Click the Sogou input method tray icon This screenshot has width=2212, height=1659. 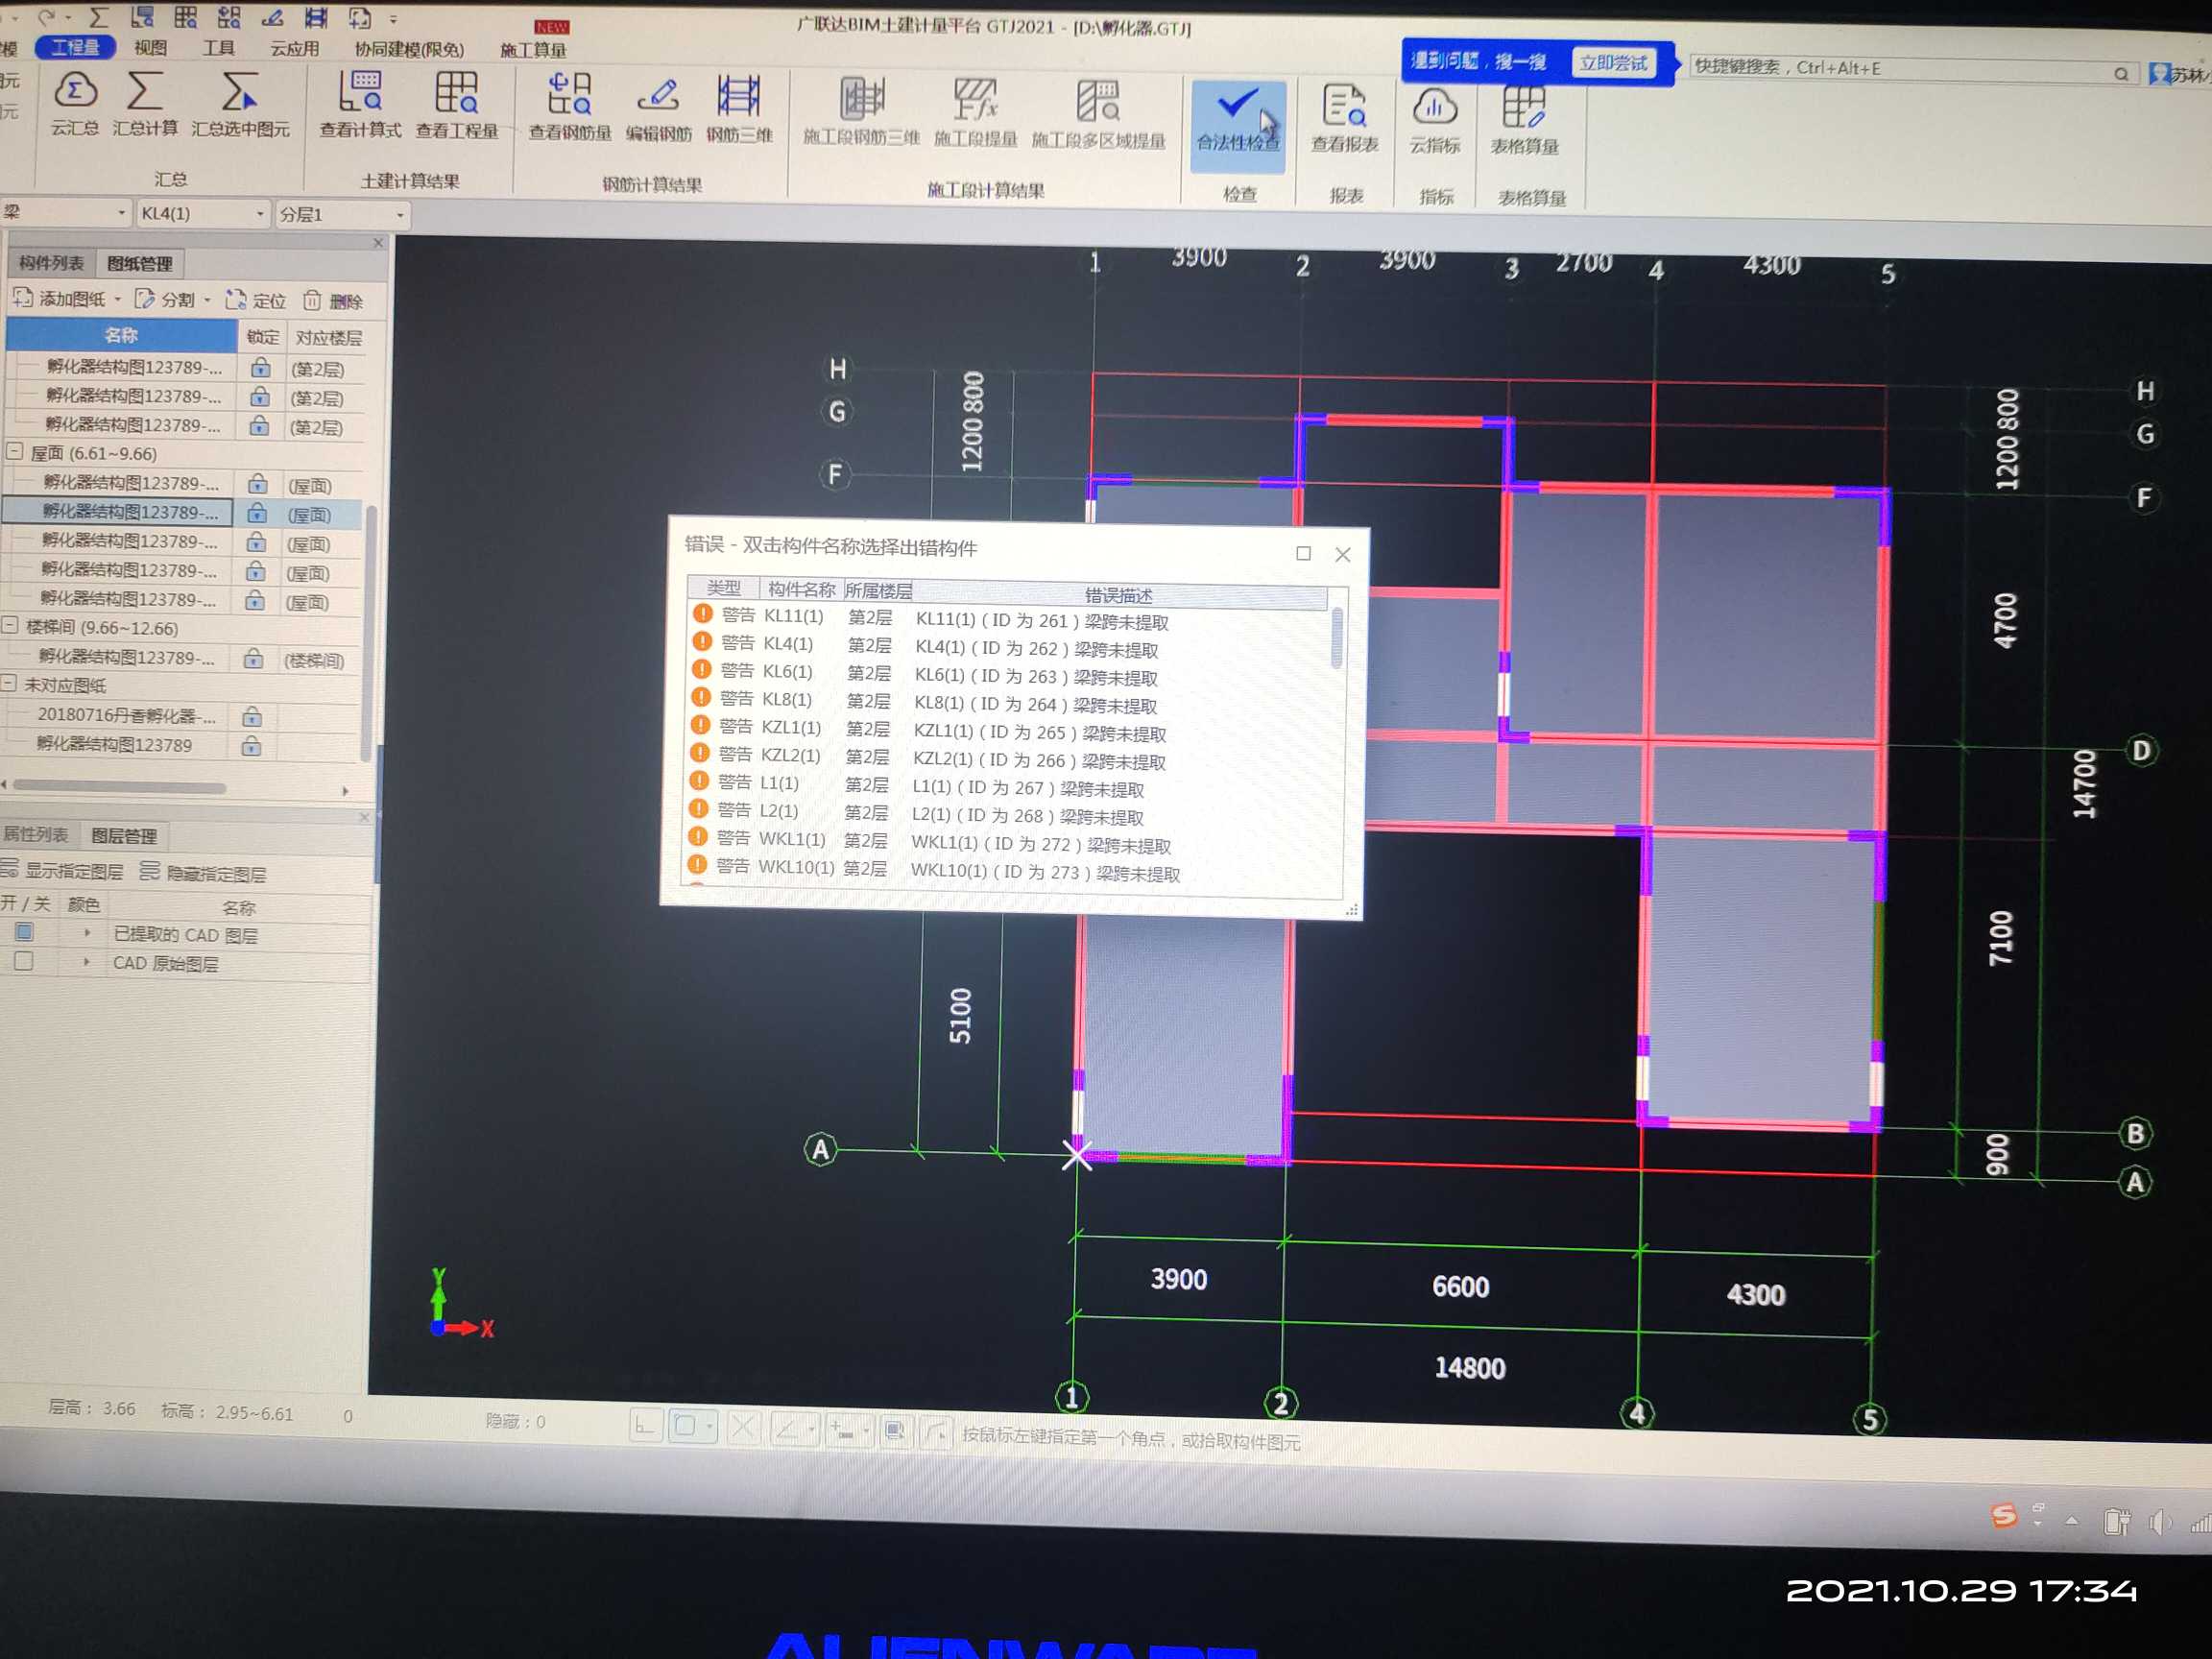tap(2003, 1516)
